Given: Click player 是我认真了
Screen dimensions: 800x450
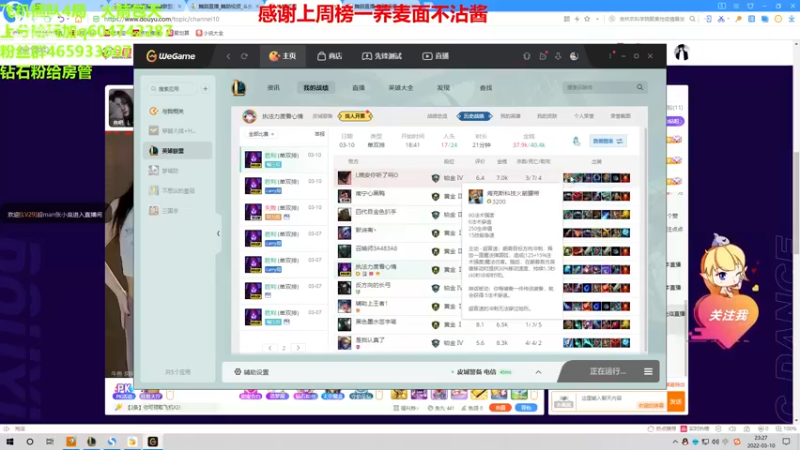Looking at the screenshot, I should click(370, 340).
